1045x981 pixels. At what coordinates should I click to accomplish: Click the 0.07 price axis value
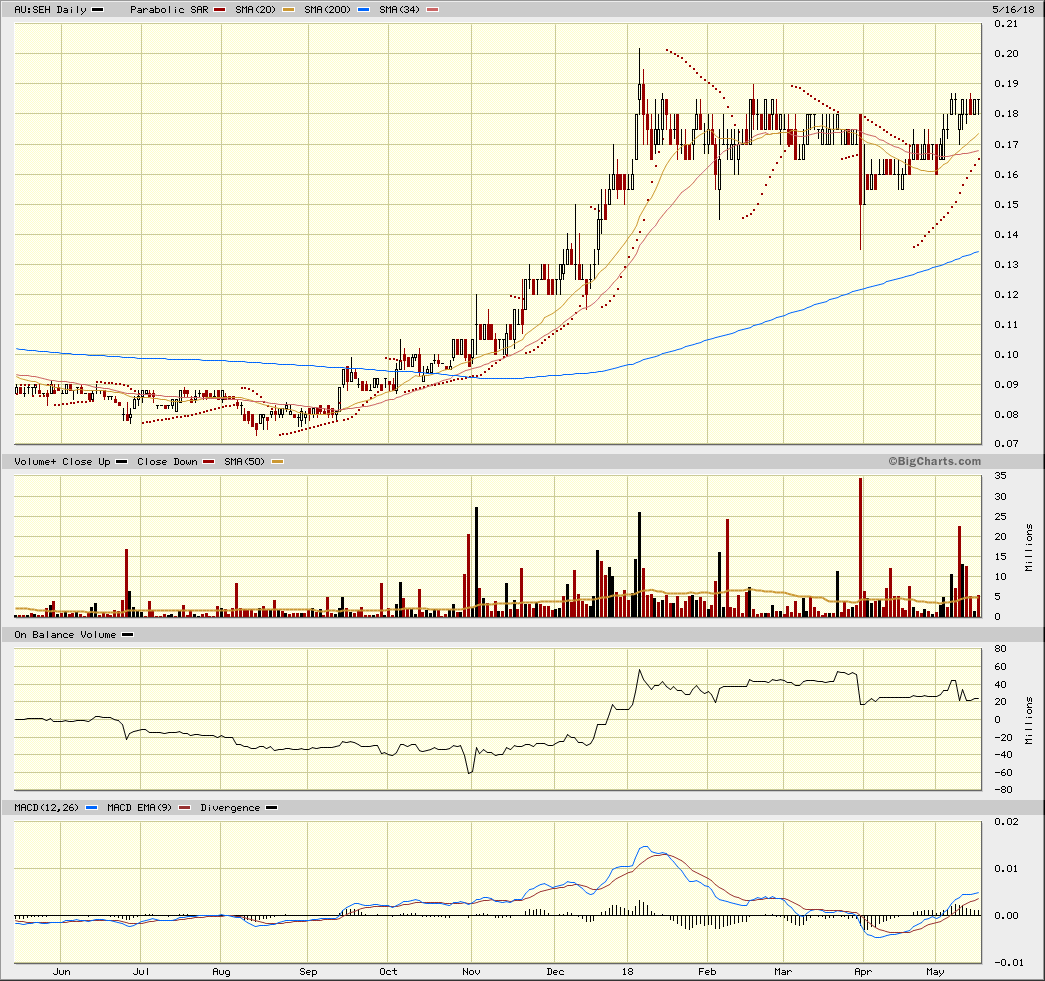pos(1006,443)
